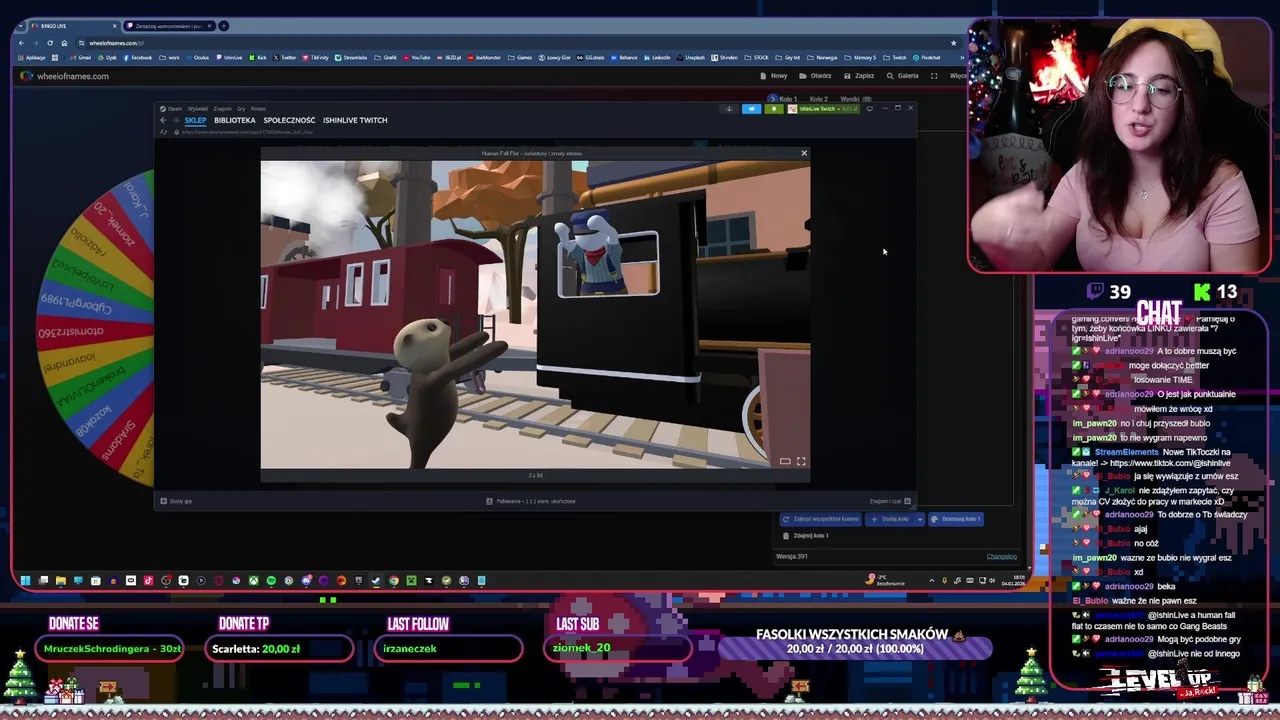The image size is (1280, 720).
Task: Click the spinning name wheel
Action: click(x=95, y=330)
